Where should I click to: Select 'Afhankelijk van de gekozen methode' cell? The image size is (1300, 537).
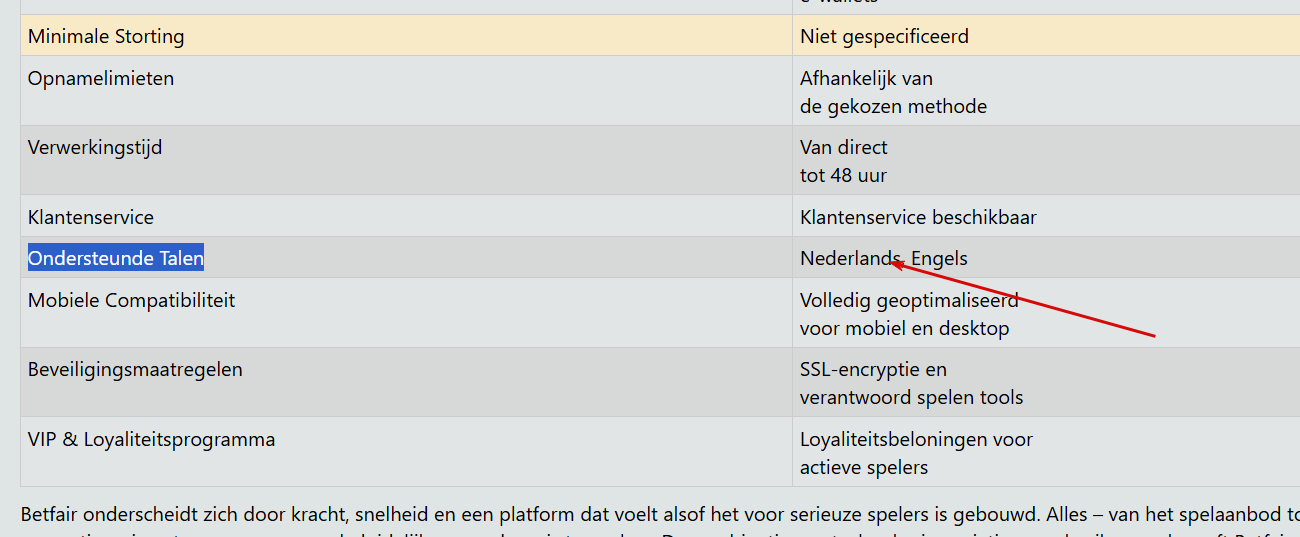click(893, 92)
